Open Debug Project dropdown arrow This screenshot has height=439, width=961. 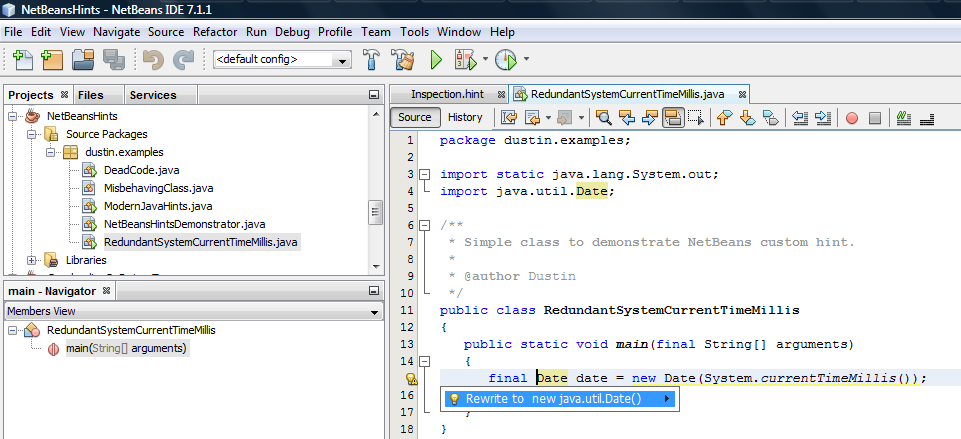coord(485,59)
